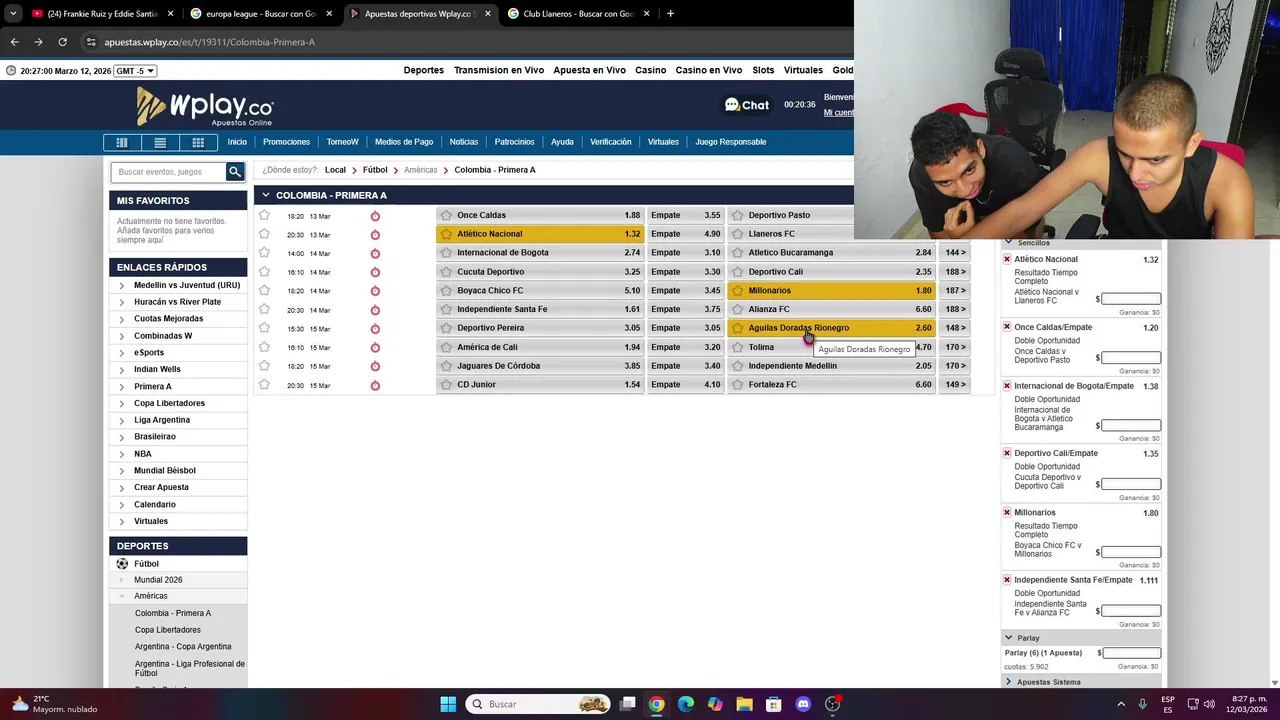The width and height of the screenshot is (1280, 720).
Task: Remove Once Caldas/Empate bet from the slip
Action: [1007, 327]
